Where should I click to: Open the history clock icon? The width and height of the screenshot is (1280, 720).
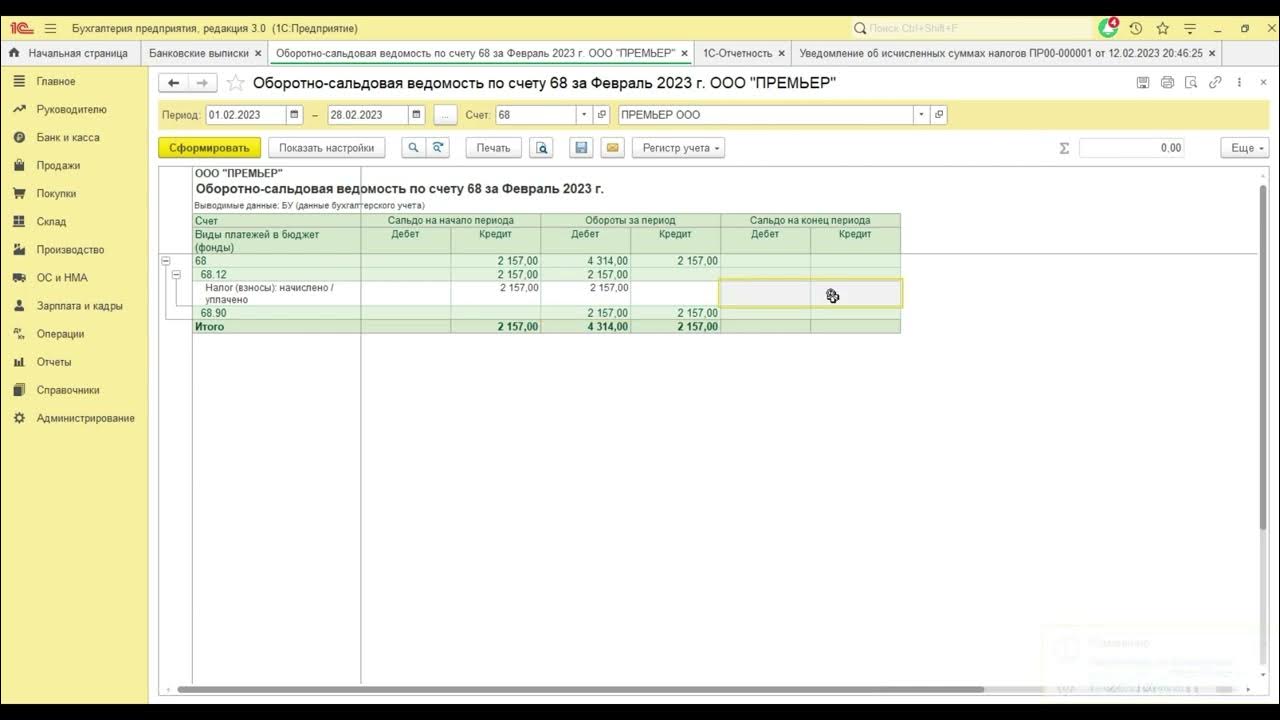(1136, 28)
